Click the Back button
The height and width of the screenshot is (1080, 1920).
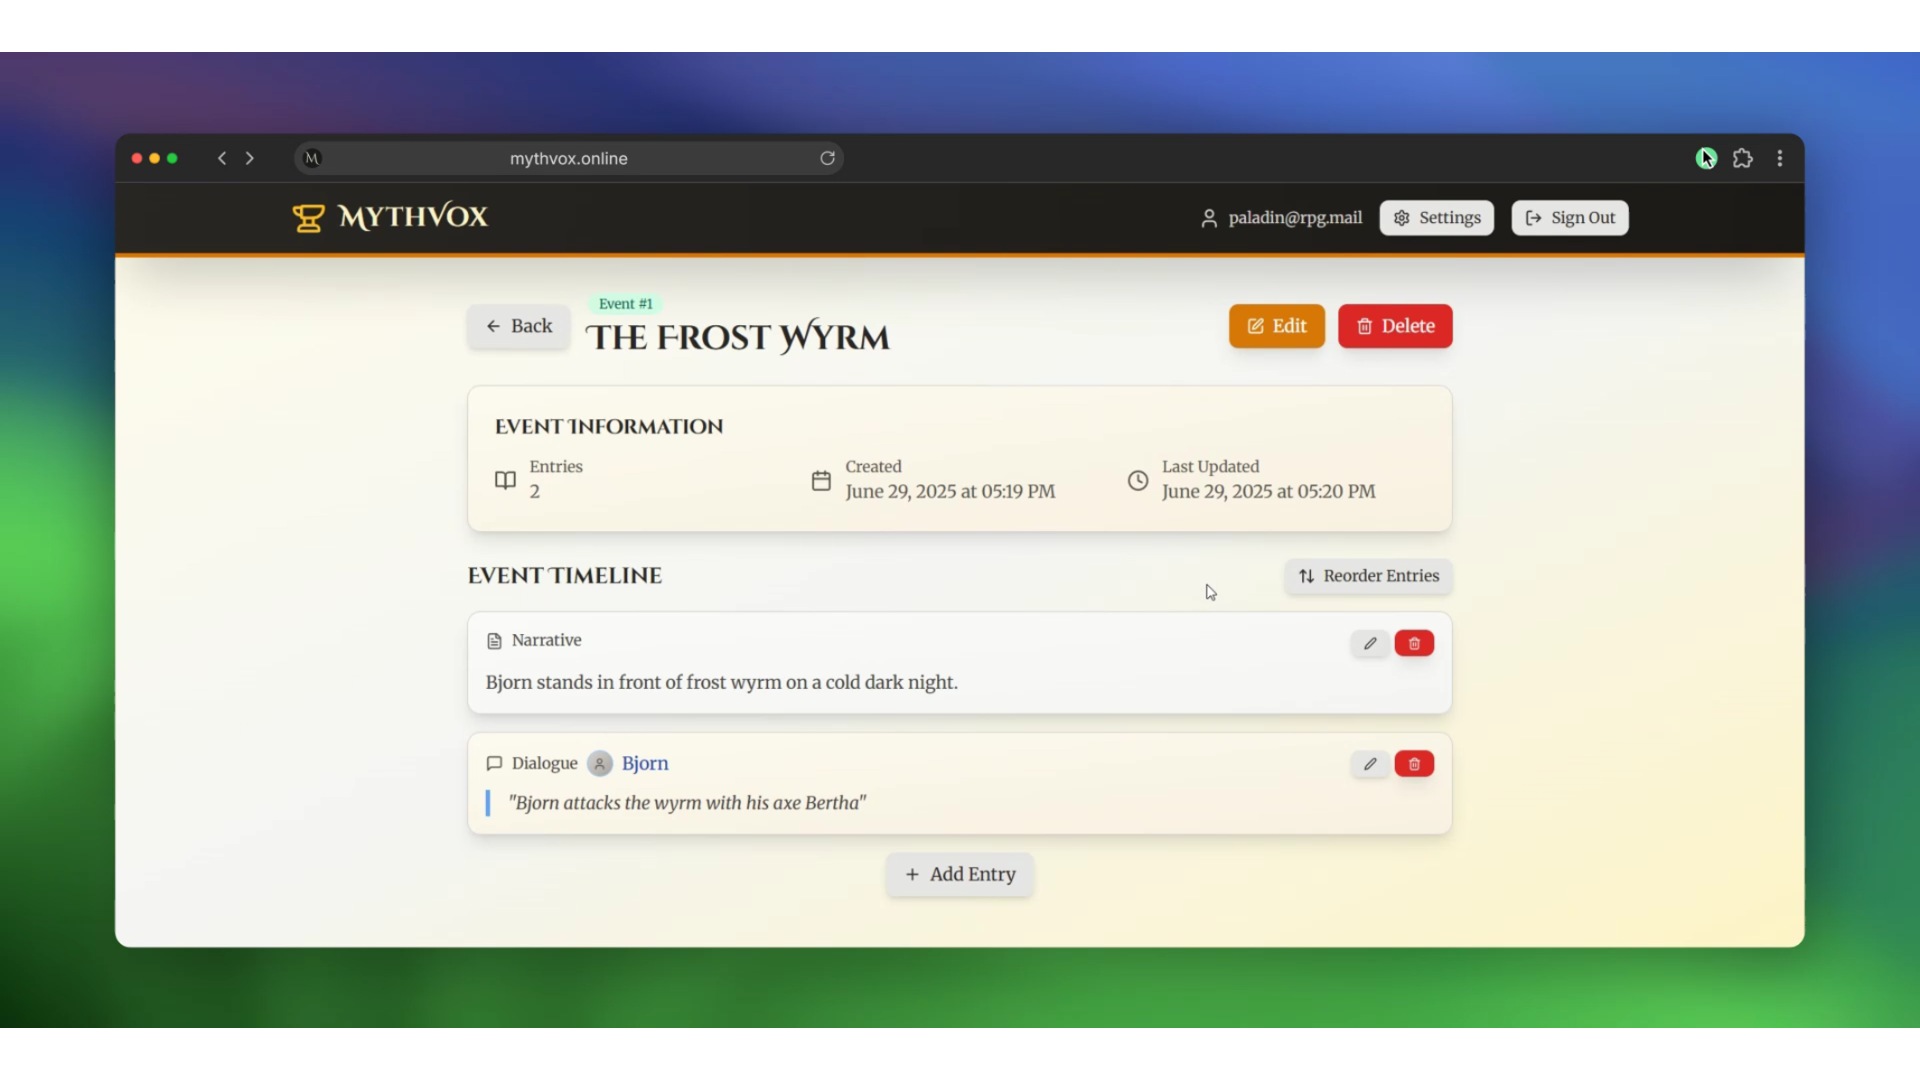click(x=518, y=326)
